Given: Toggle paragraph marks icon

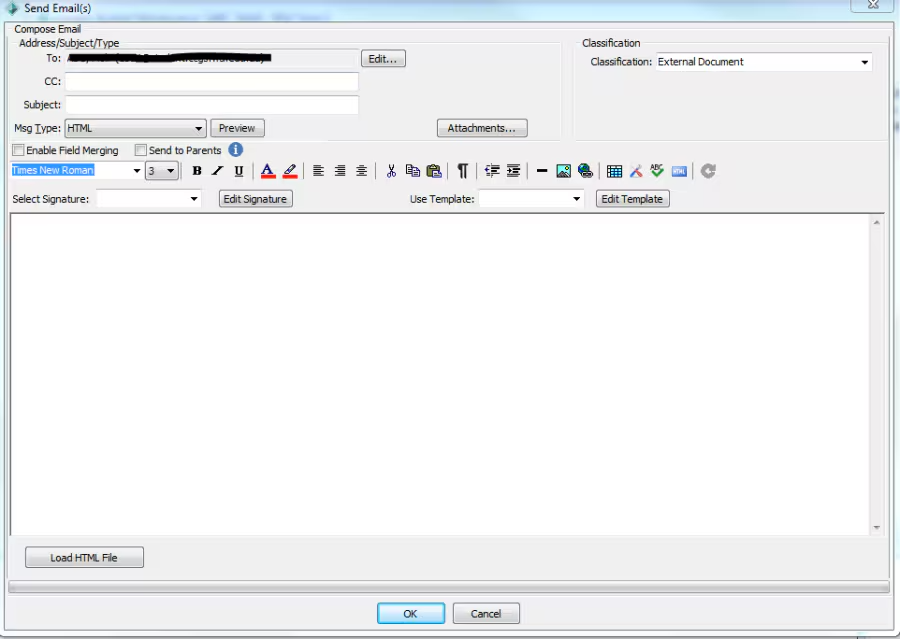Looking at the screenshot, I should click(x=463, y=171).
